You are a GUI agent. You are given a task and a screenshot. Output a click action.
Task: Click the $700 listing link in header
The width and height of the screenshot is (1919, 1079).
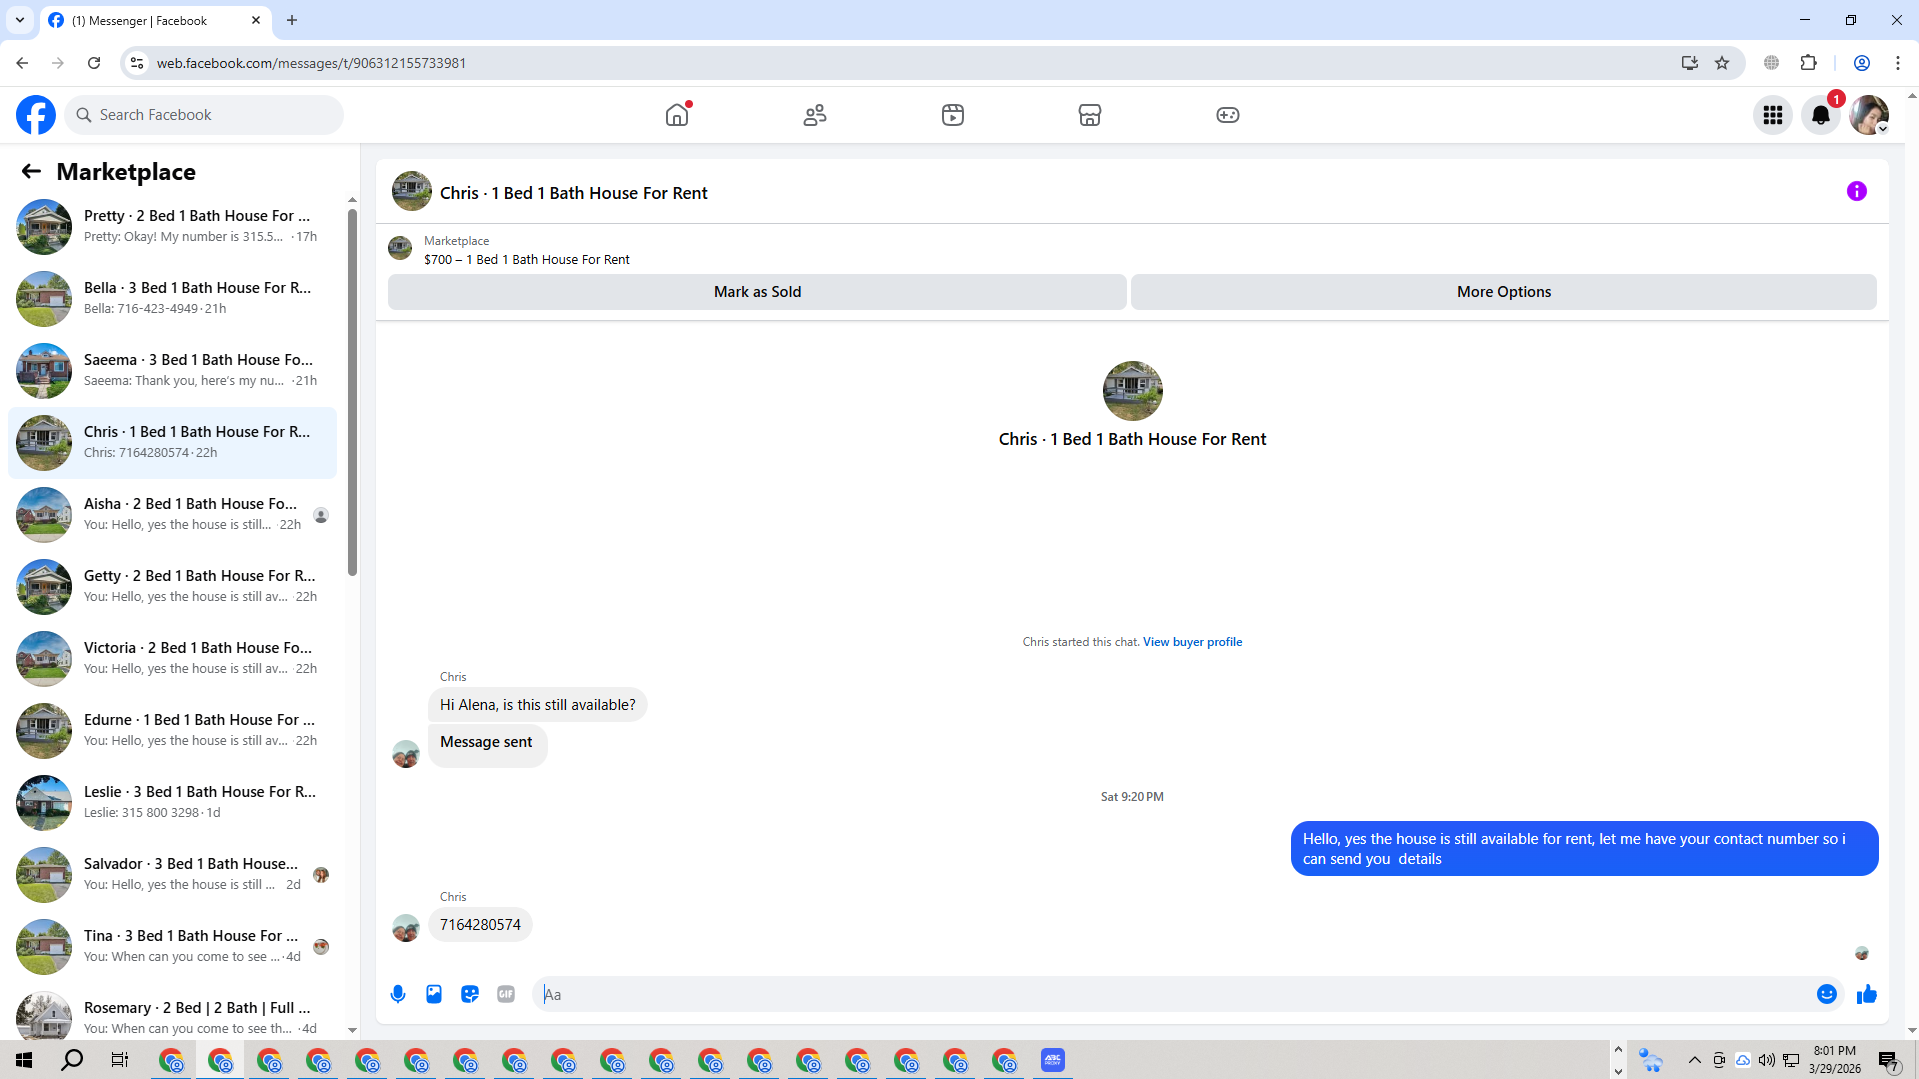tap(527, 260)
